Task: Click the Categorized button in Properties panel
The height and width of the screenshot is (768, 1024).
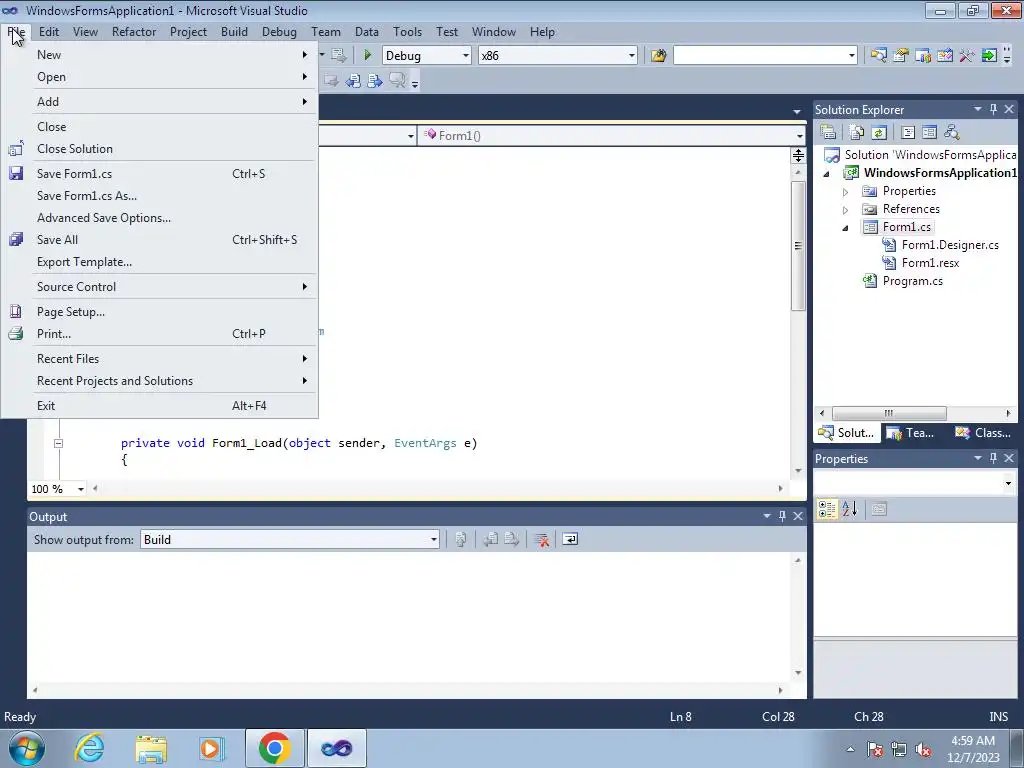Action: [827, 509]
